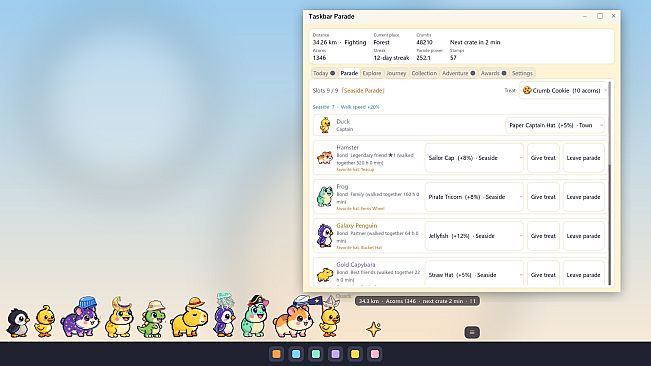
Task: Click Leave parade for Gold Capybara
Action: pos(583,274)
